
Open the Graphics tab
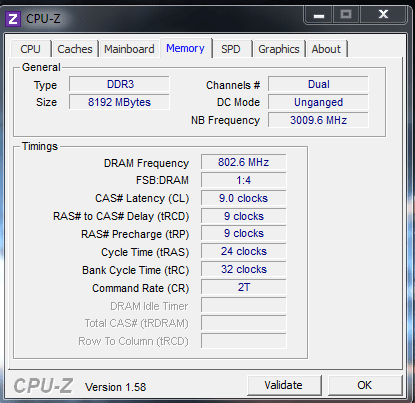pos(279,49)
